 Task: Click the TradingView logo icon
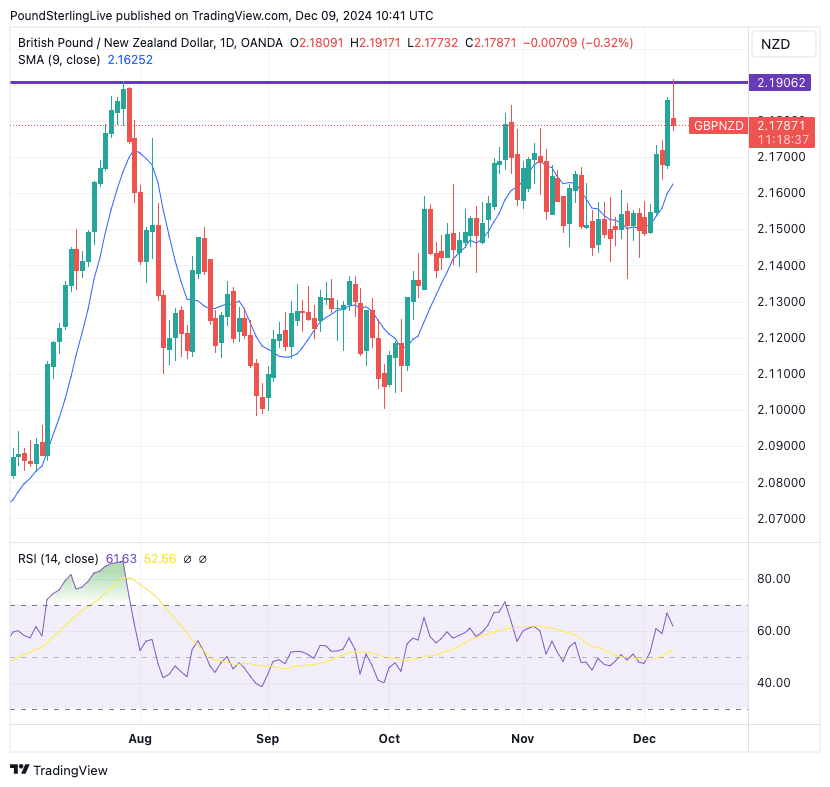[x=19, y=770]
